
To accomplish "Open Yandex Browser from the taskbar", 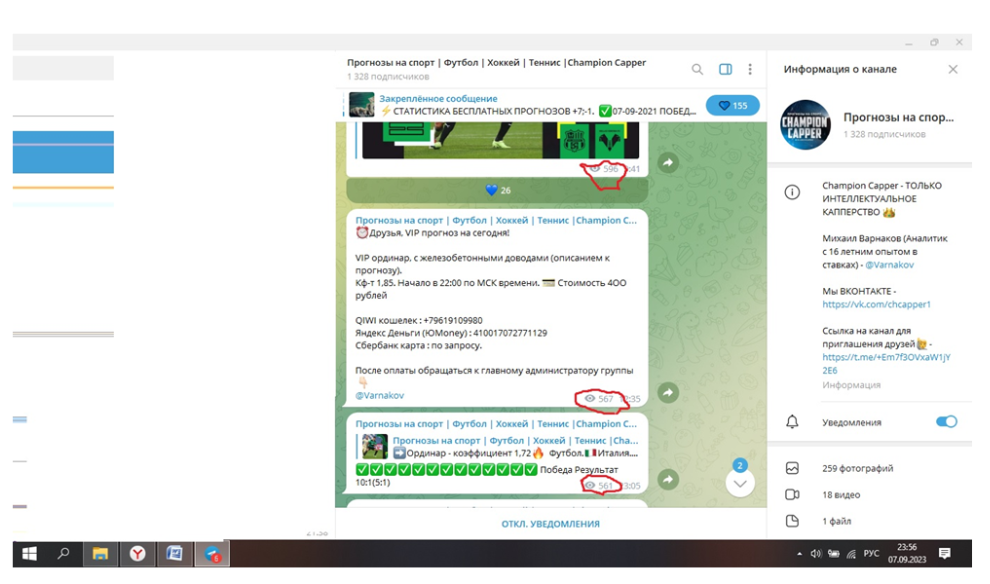I will (x=137, y=554).
